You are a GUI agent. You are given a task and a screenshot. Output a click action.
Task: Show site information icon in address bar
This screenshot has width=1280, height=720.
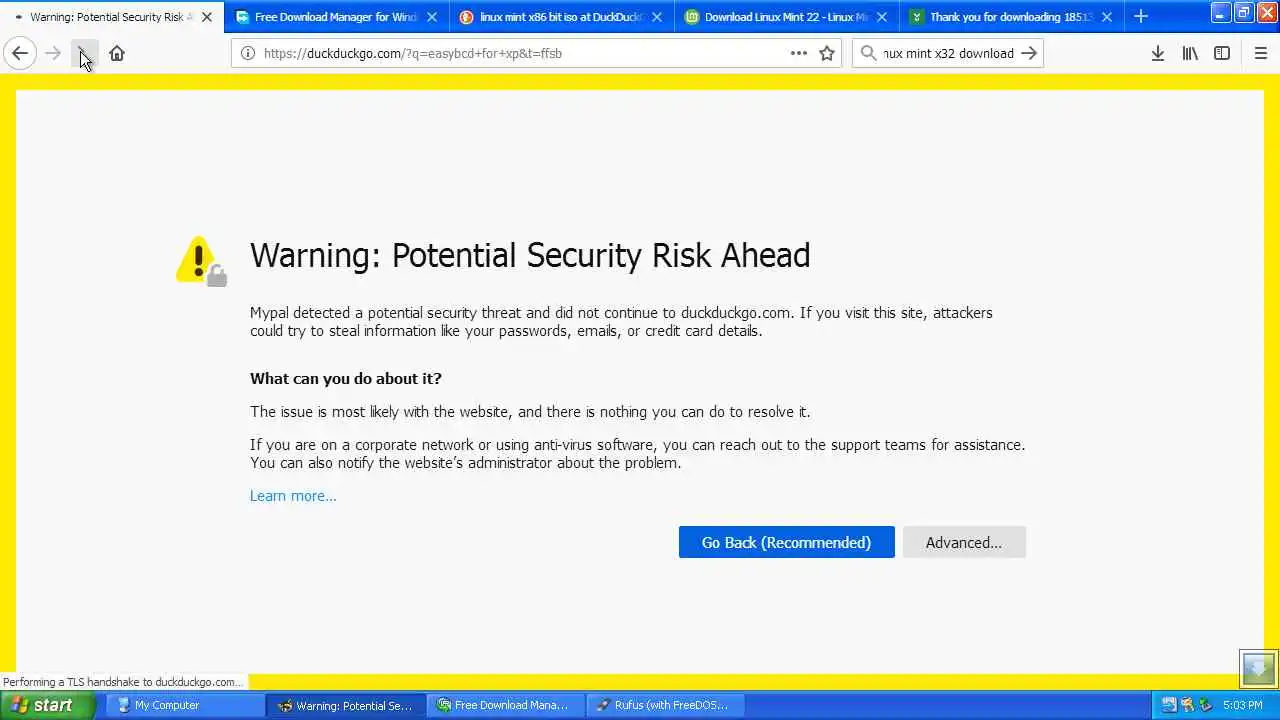coord(248,53)
